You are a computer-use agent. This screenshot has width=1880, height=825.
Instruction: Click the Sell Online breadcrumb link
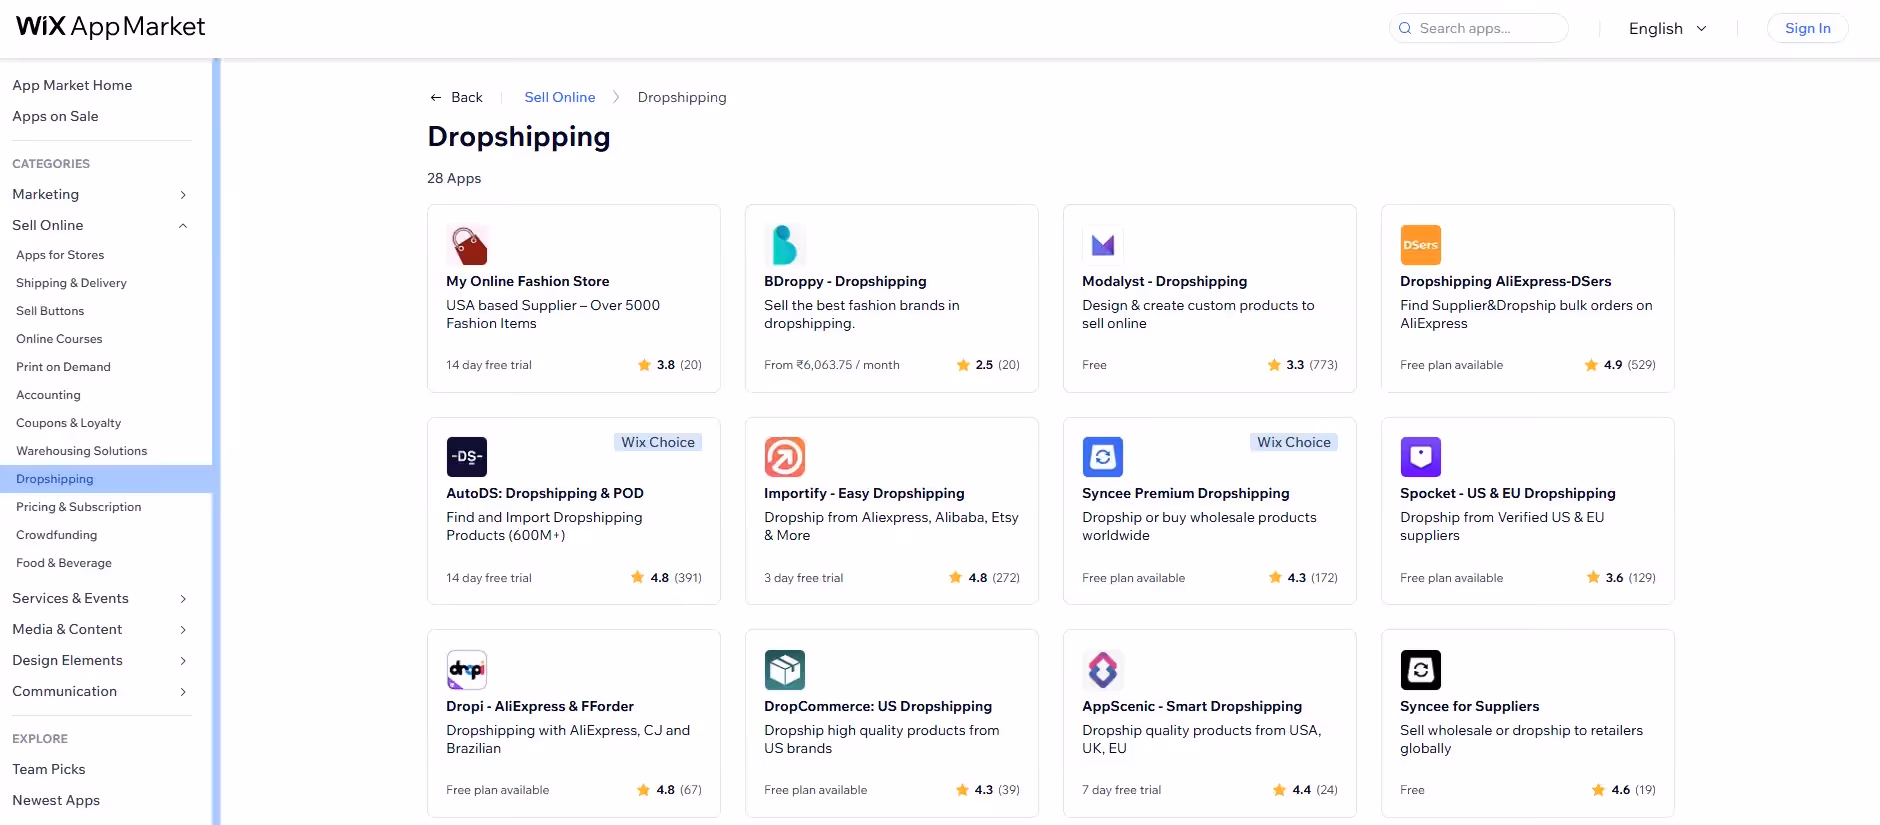pyautogui.click(x=559, y=97)
